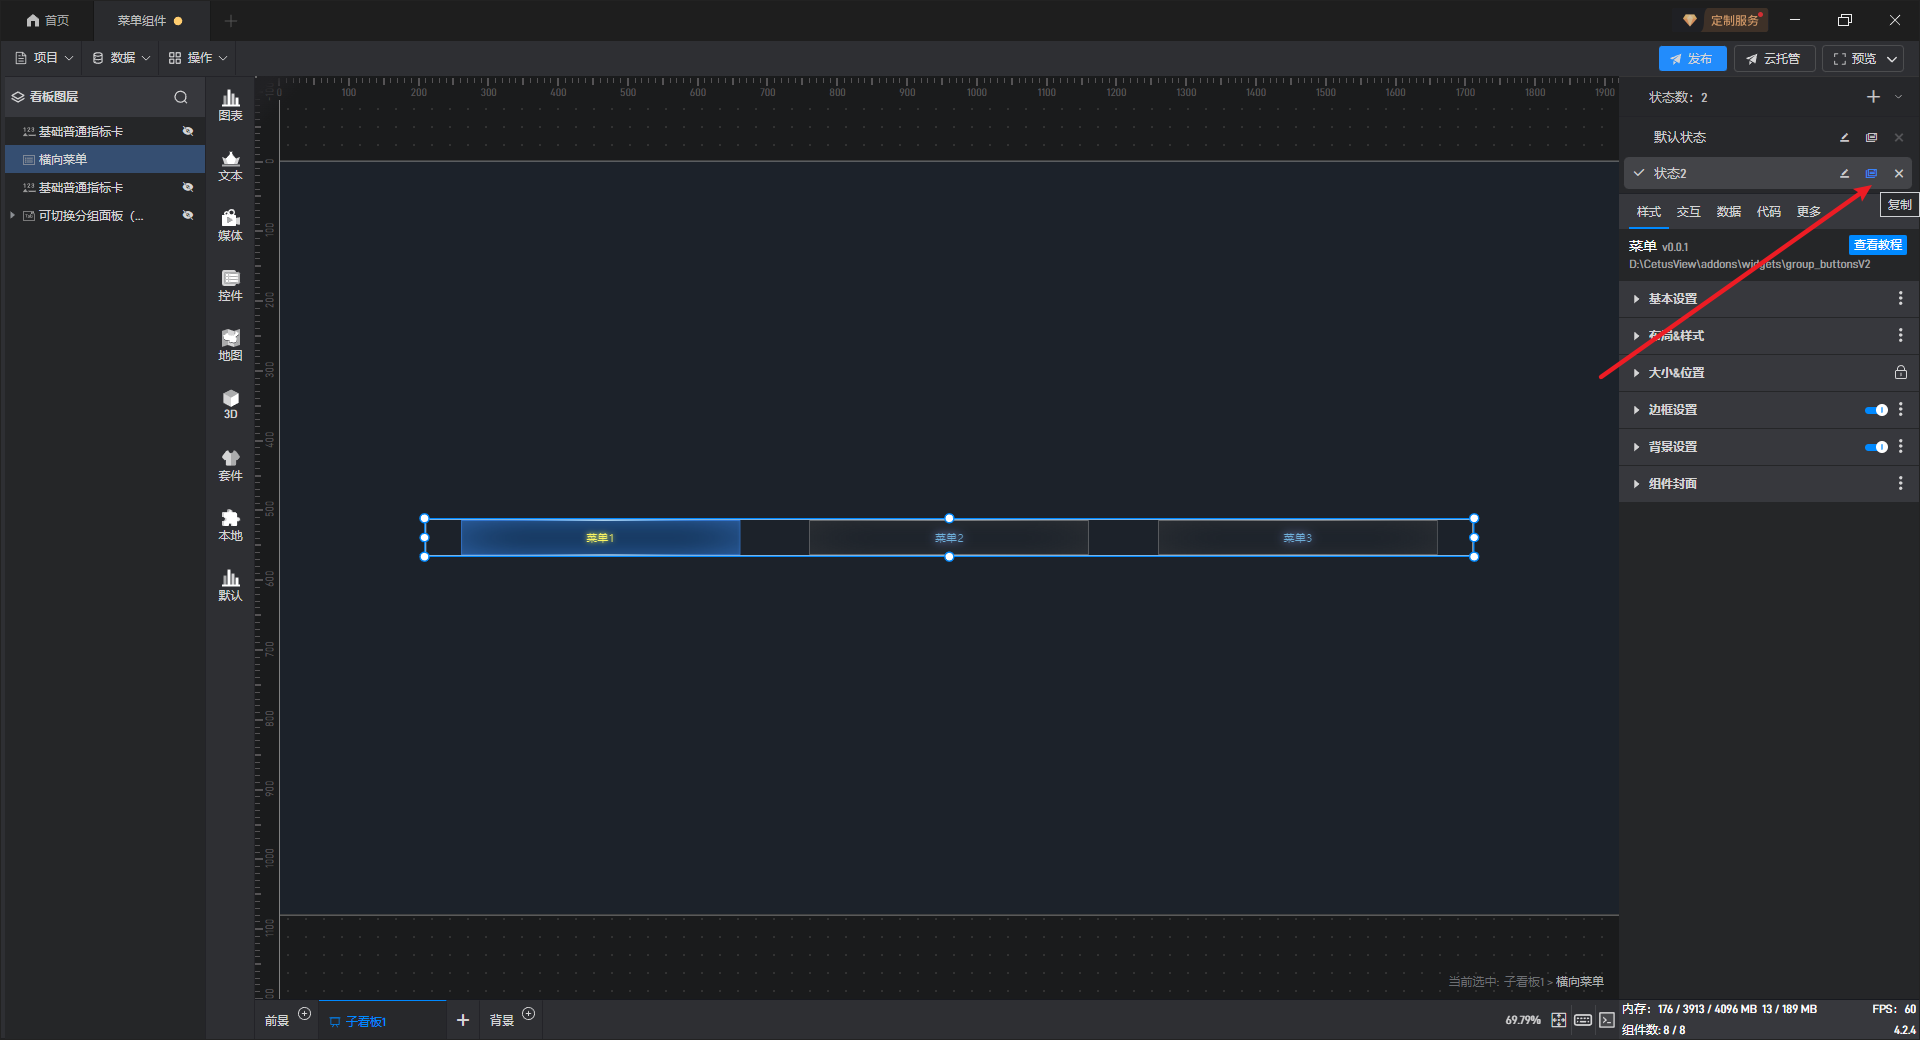The width and height of the screenshot is (1920, 1040).
Task: Open more options for 背景设置
Action: coord(1900,446)
